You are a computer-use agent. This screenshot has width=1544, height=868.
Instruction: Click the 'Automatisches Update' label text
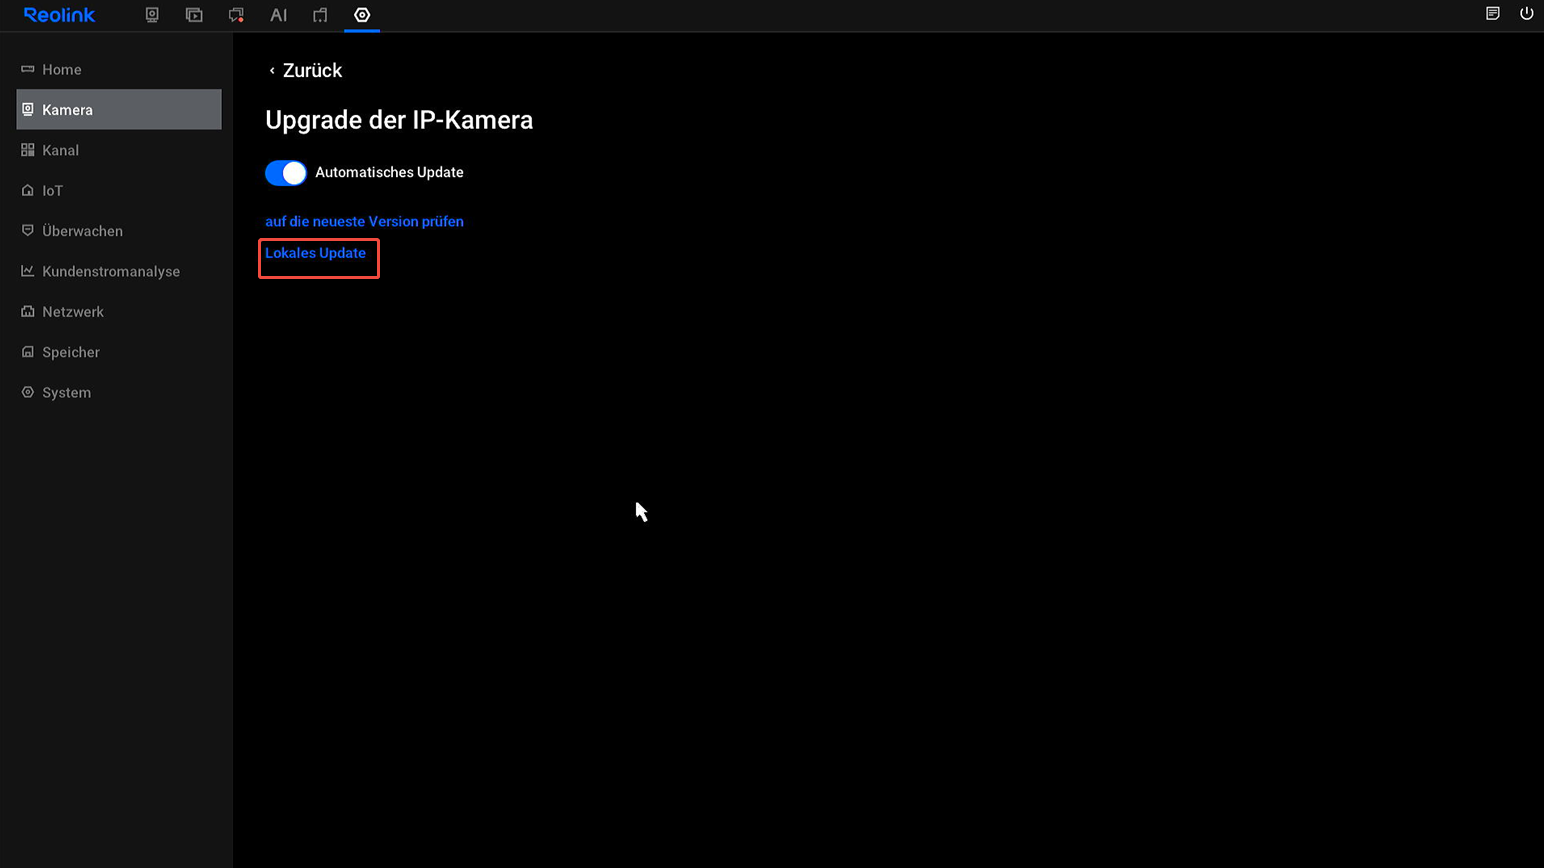click(x=389, y=172)
